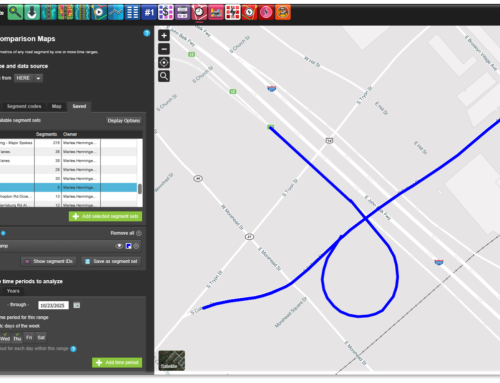Select the Years tab
Viewport: 500px width, 383px height.
tap(13, 291)
